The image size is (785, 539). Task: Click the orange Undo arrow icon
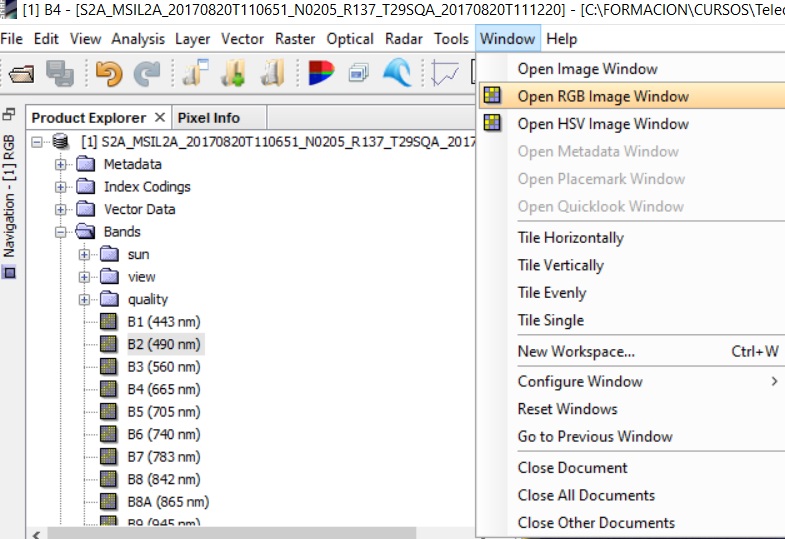pyautogui.click(x=109, y=73)
